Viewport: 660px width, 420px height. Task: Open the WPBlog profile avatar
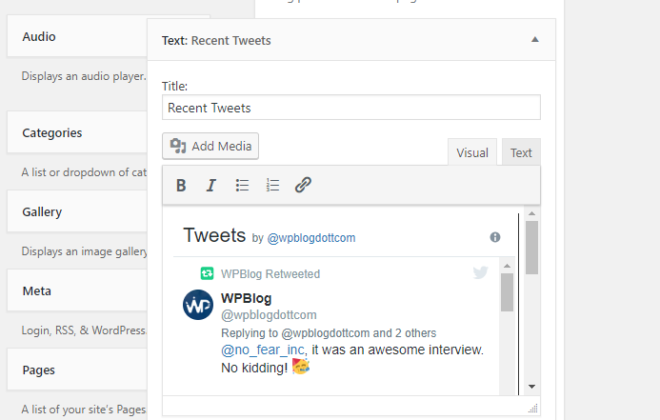pos(198,305)
